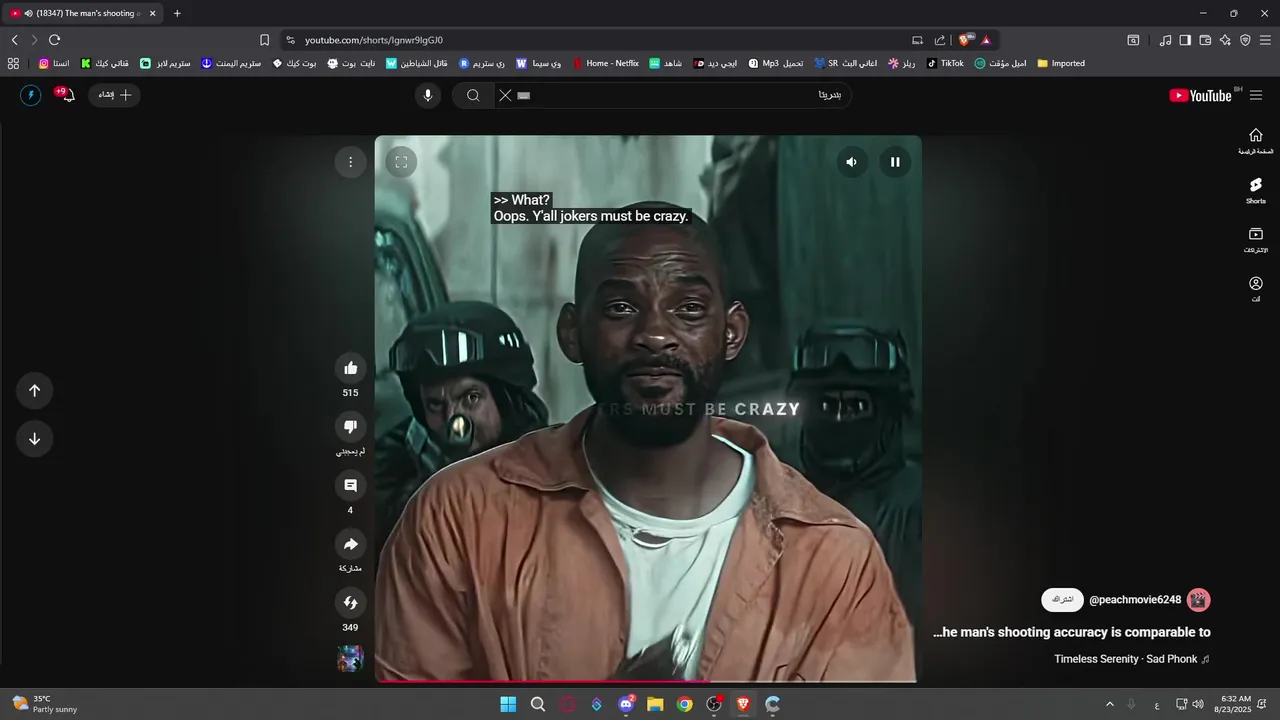
Task: Open the Mp3 bookmark
Action: point(775,63)
